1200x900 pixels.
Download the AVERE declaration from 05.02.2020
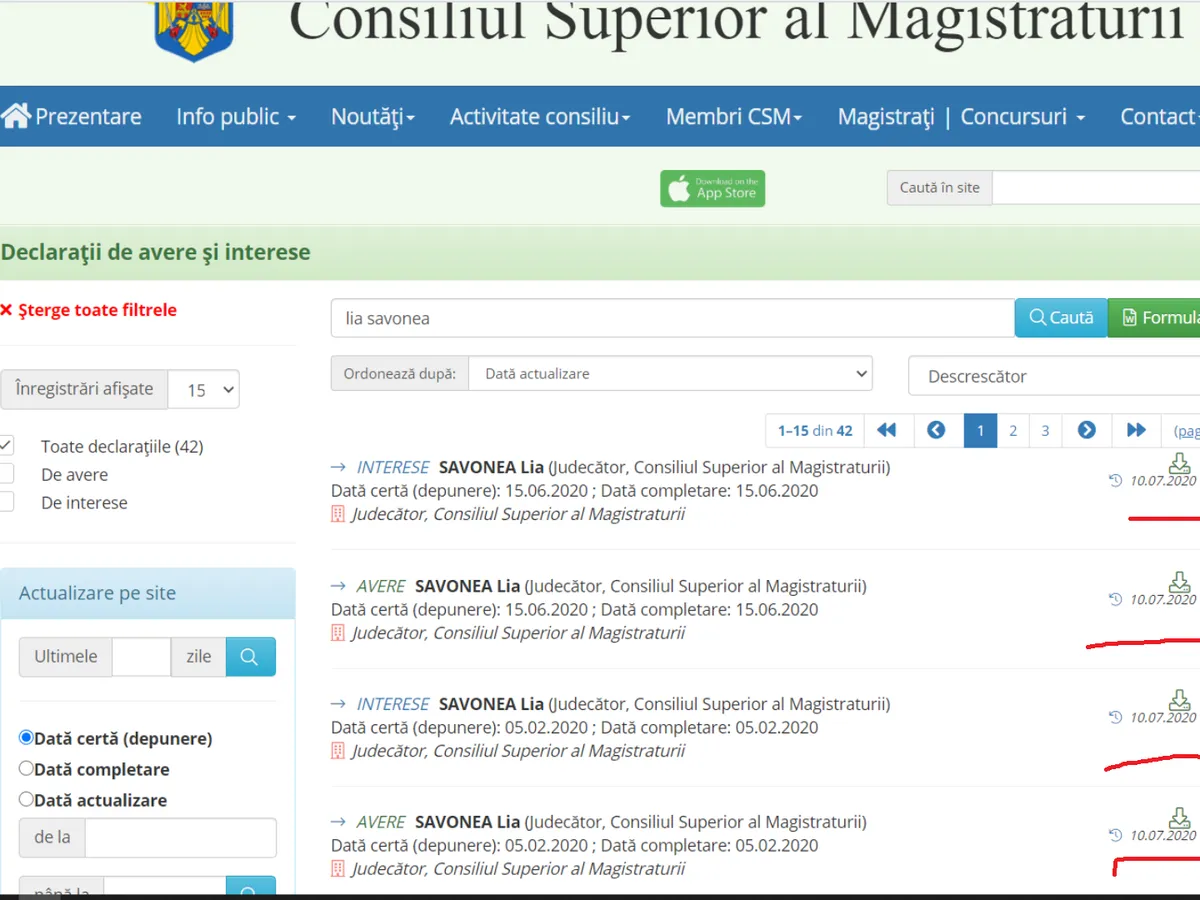coord(1180,817)
